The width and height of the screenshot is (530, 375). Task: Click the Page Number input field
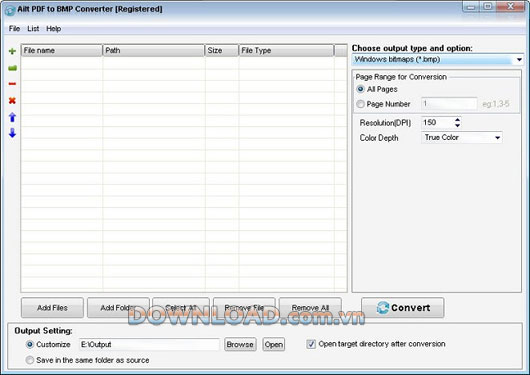tap(449, 104)
